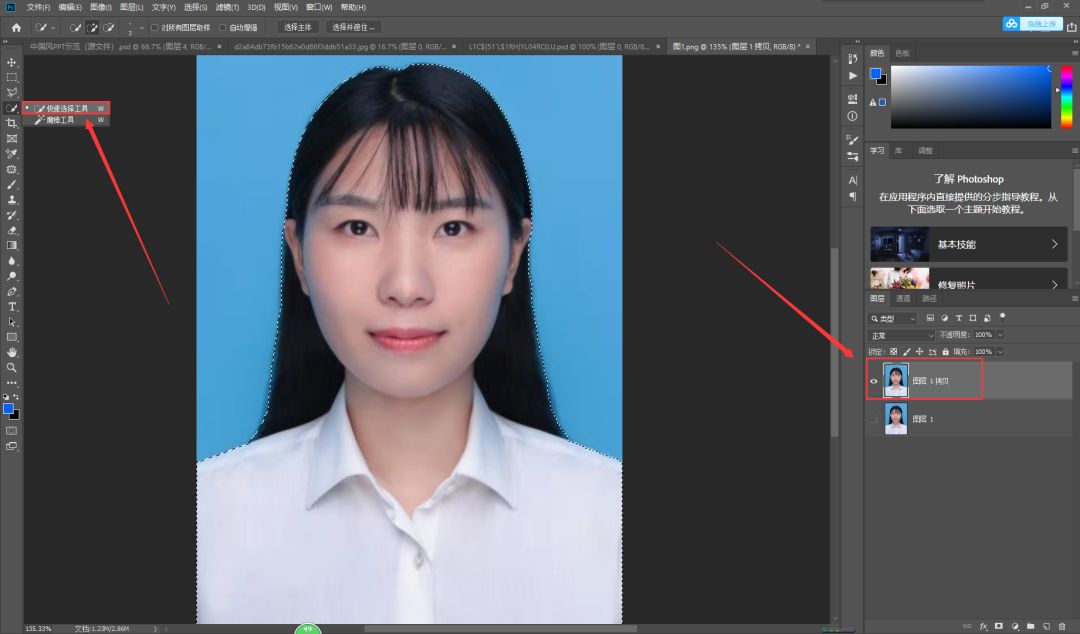Open the 滤镜(T) menu
The height and width of the screenshot is (634, 1080).
click(225, 7)
